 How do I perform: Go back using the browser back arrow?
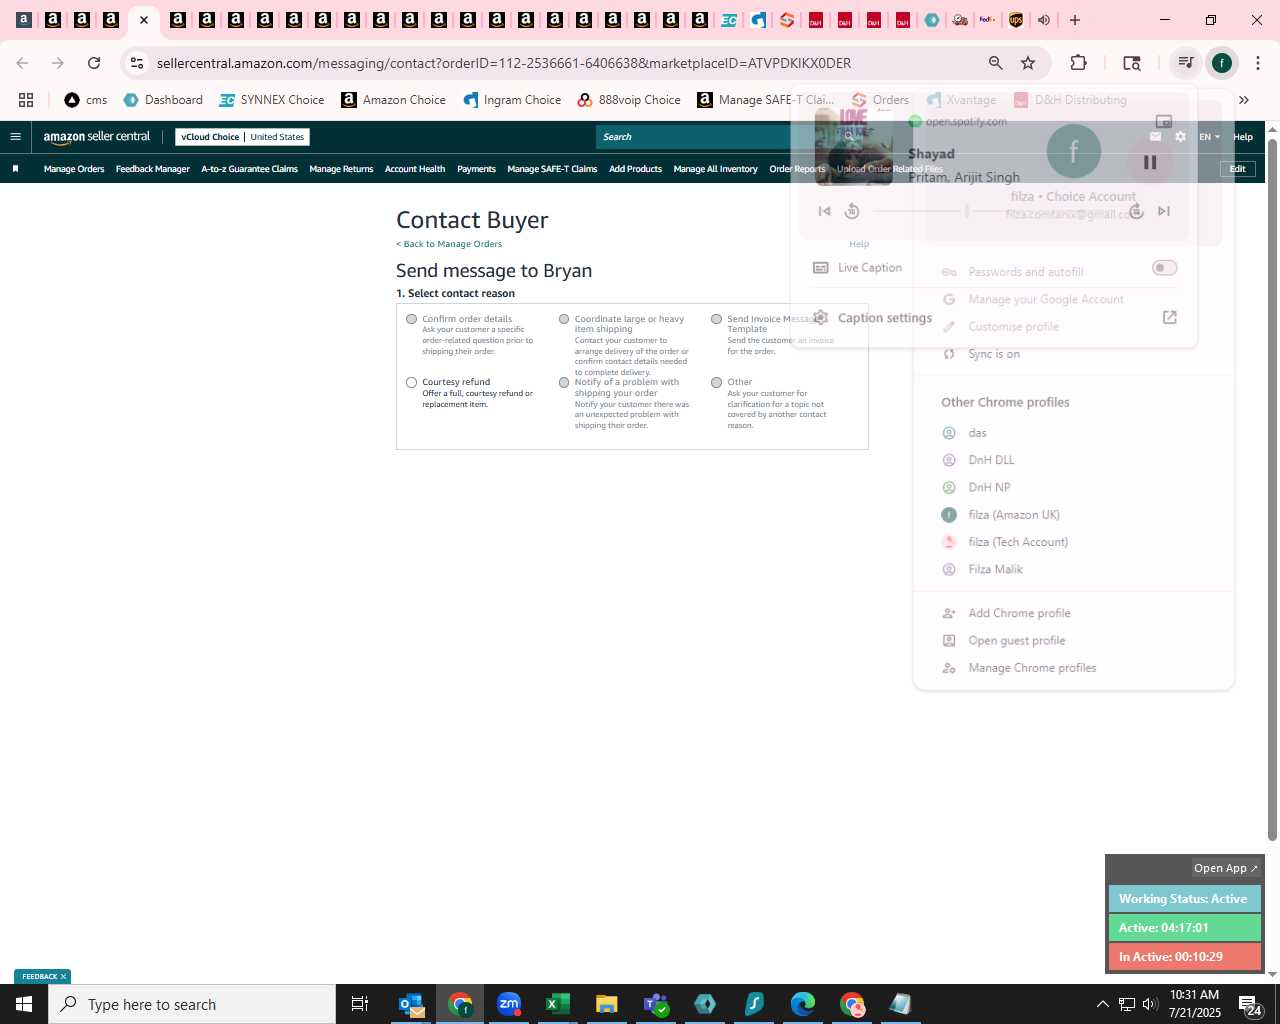tap(22, 63)
